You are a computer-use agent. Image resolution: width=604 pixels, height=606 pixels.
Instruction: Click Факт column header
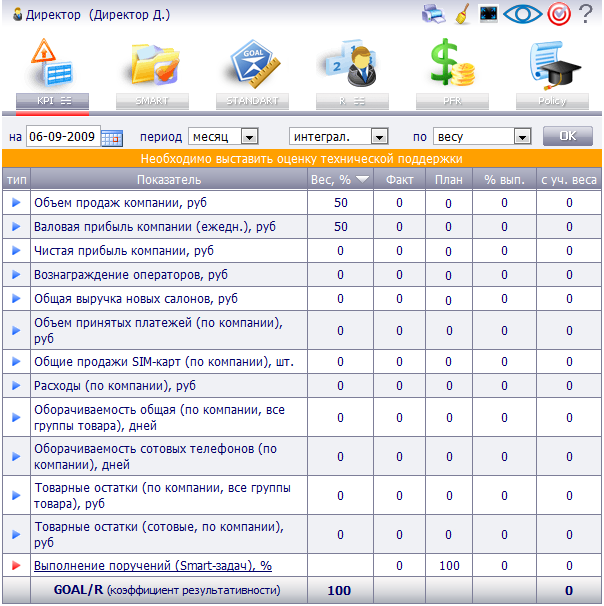tap(399, 180)
